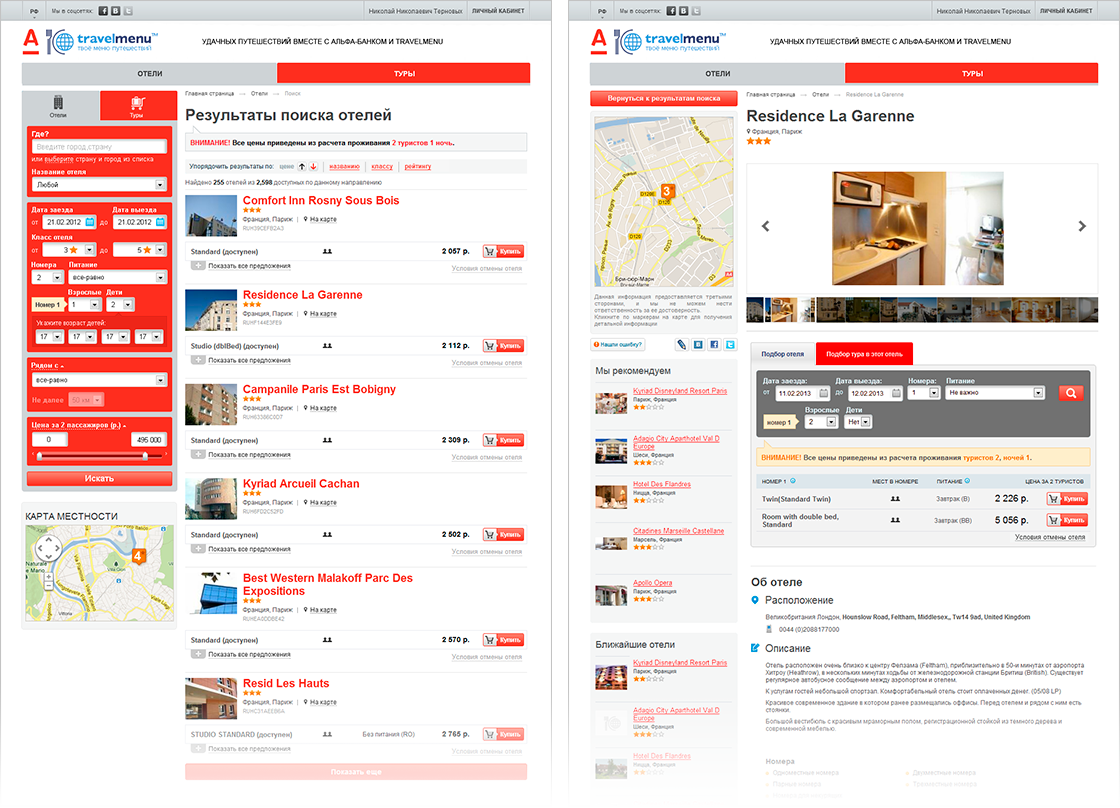Switch to the ТУРЫ tab on left page

pyautogui.click(x=404, y=74)
